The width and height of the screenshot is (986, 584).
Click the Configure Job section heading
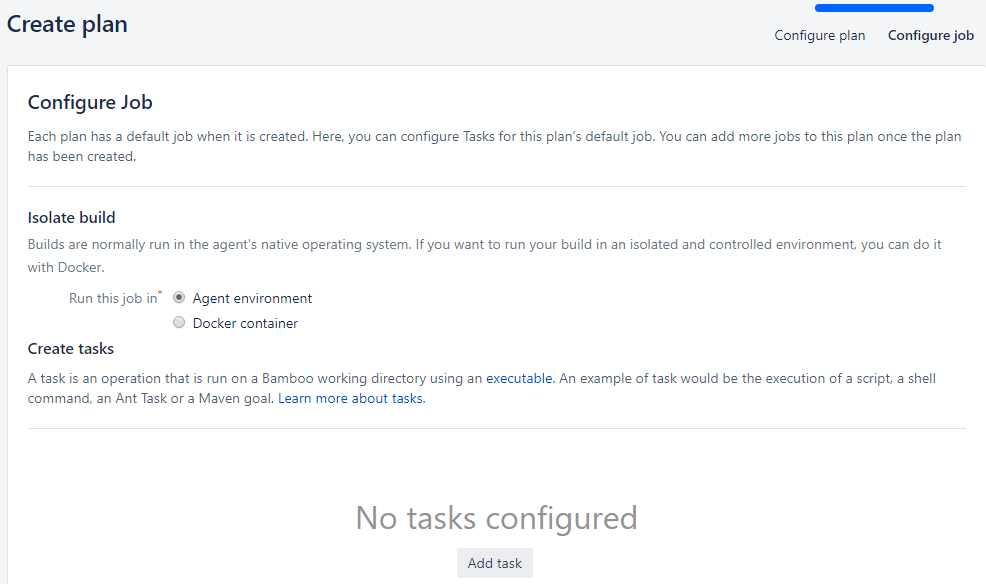[90, 102]
